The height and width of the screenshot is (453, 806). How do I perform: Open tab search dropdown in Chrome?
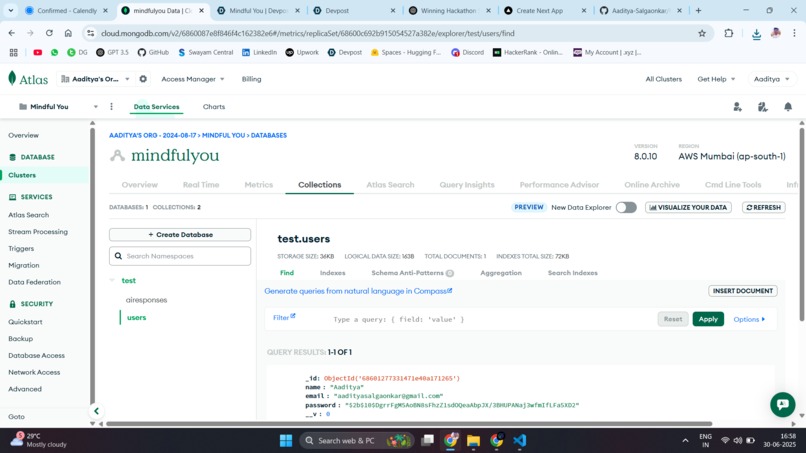11,10
